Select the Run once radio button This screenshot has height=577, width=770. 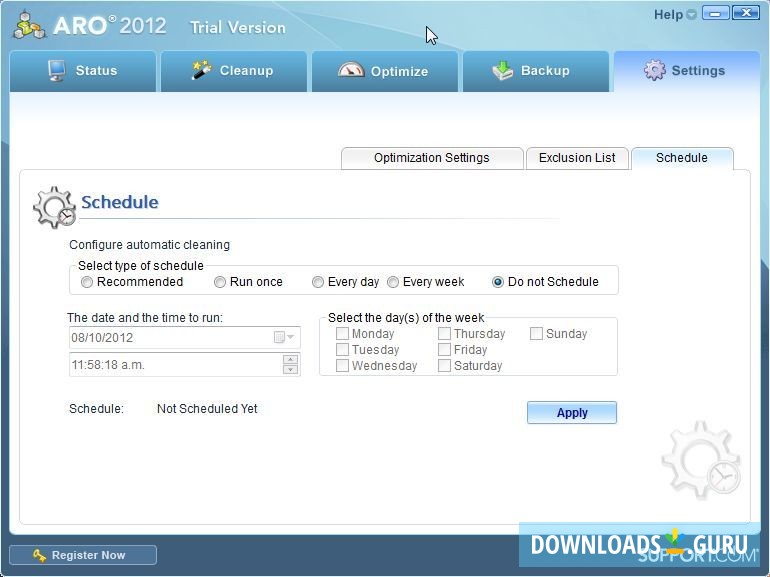[220, 282]
